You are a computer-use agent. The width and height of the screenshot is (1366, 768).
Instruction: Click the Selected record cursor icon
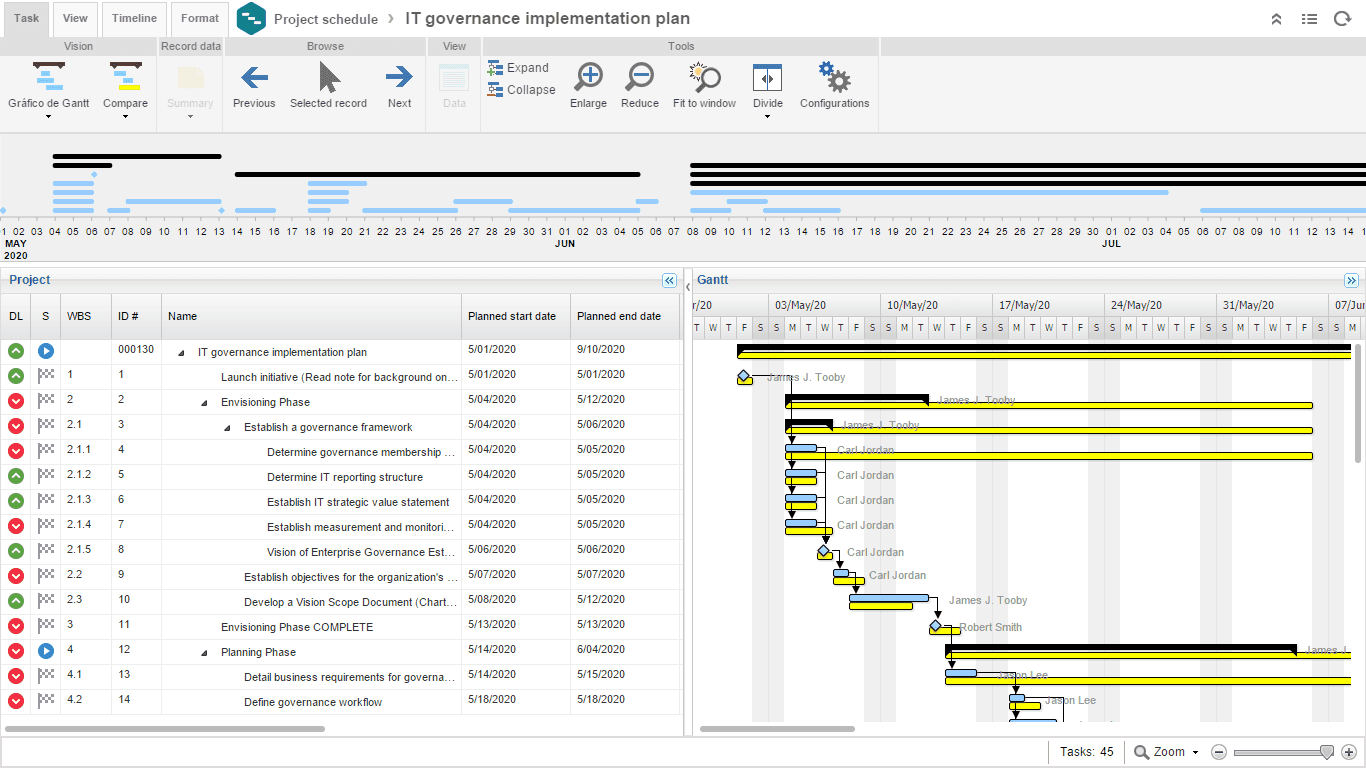[328, 77]
